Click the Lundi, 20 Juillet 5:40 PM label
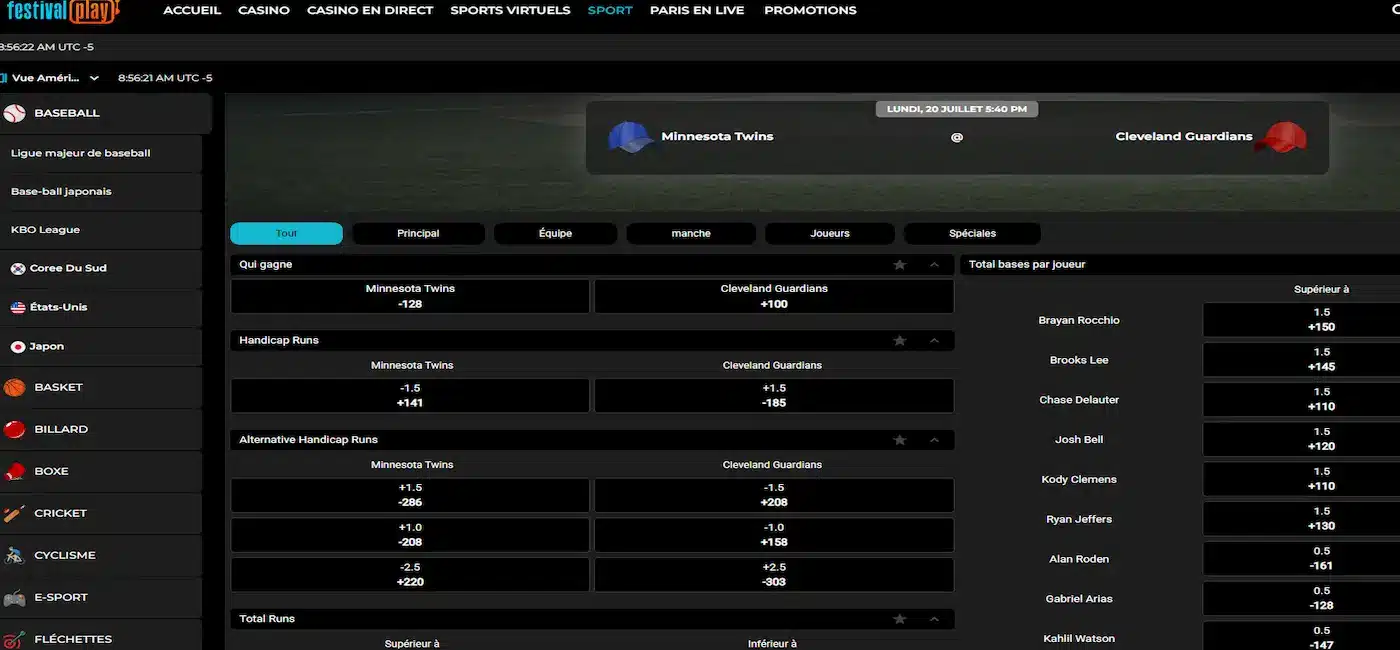1400x650 pixels. click(957, 109)
